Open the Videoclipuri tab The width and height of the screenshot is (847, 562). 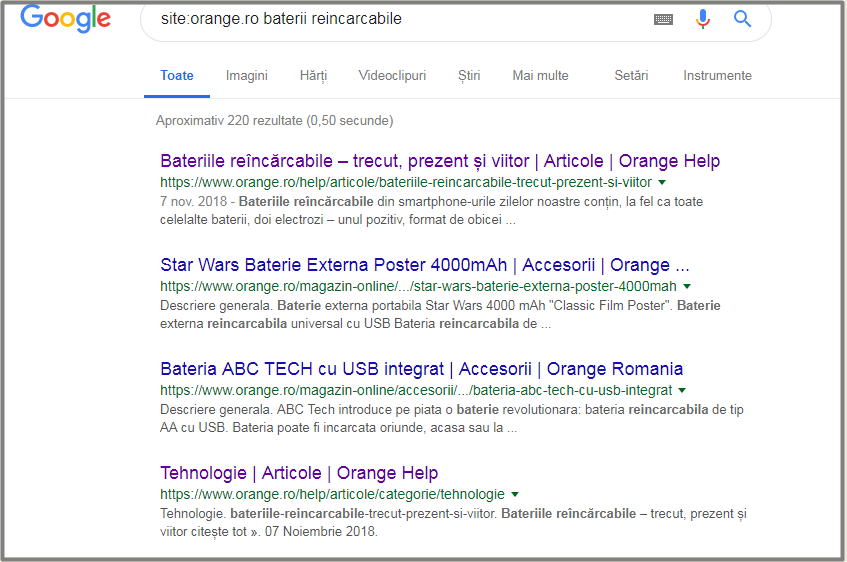click(392, 76)
